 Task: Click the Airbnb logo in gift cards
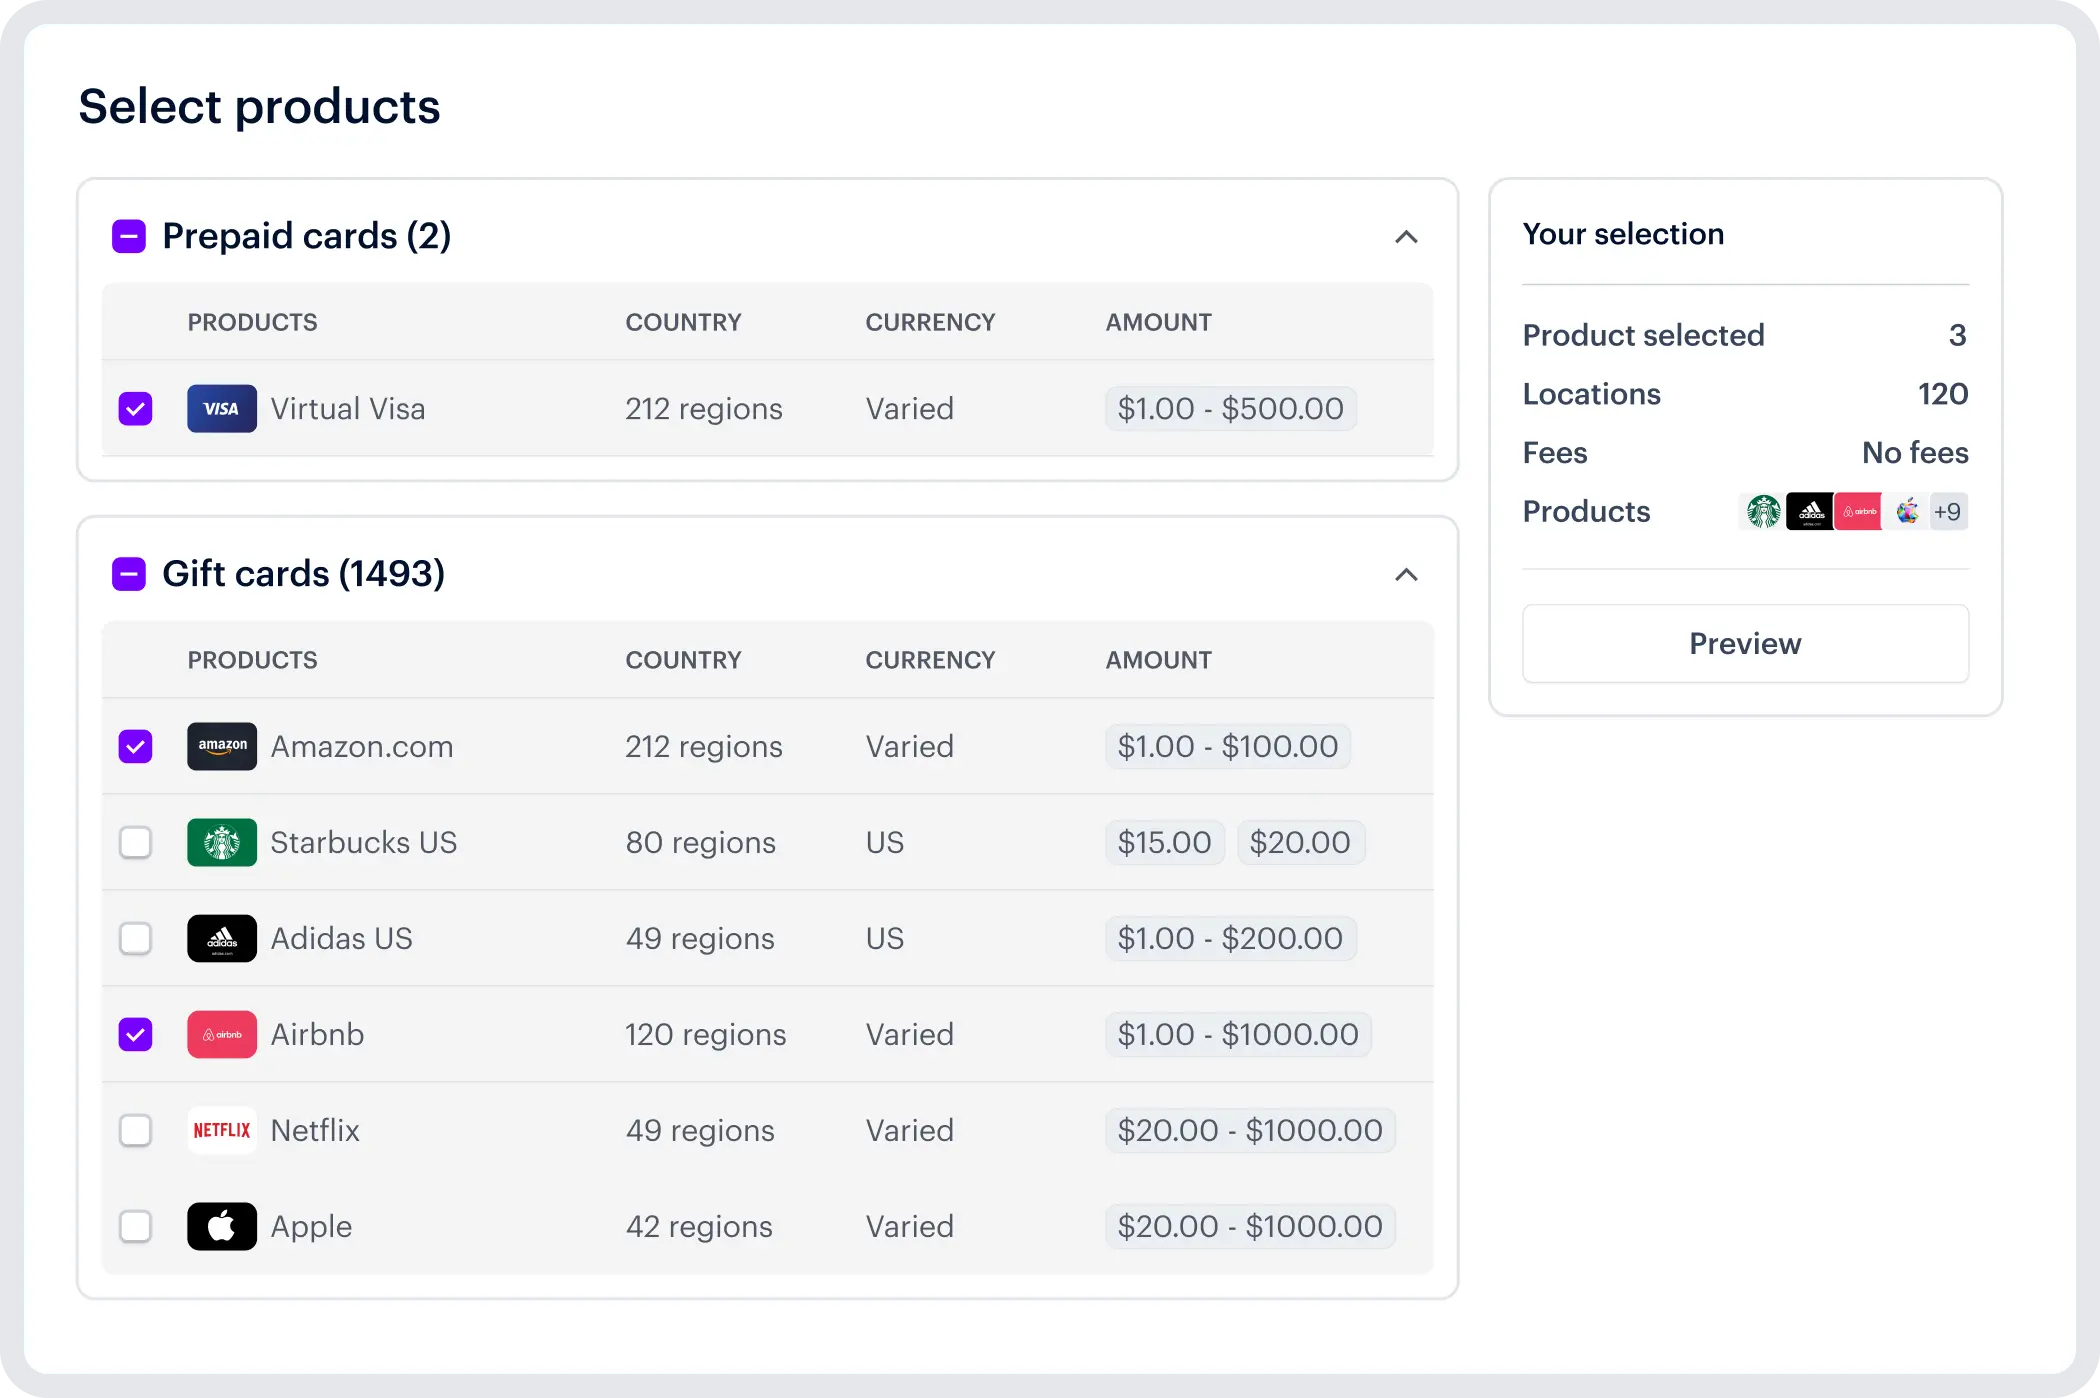[221, 1035]
